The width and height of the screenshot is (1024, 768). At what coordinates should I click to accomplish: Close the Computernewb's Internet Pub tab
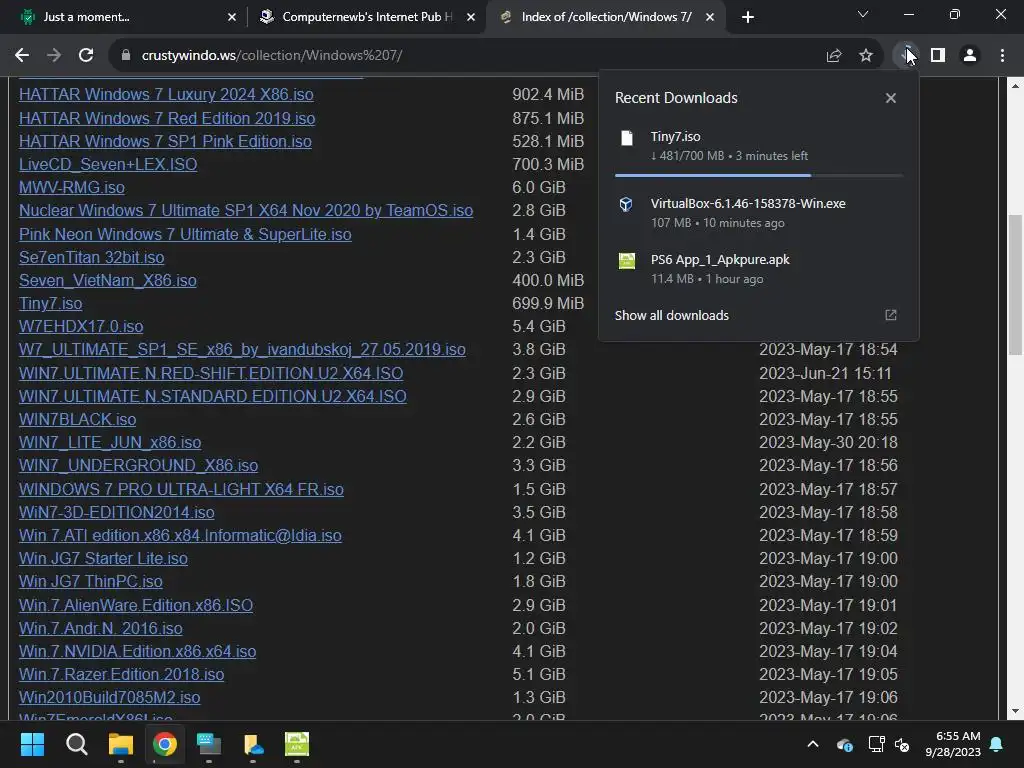coord(471,17)
